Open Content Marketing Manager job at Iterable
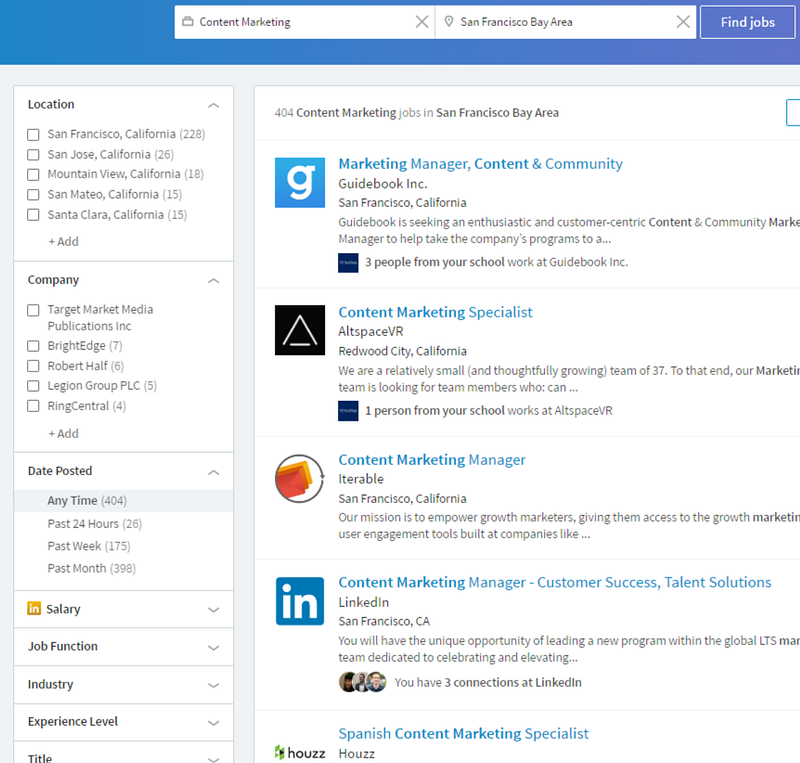This screenshot has width=800, height=763. (432, 459)
